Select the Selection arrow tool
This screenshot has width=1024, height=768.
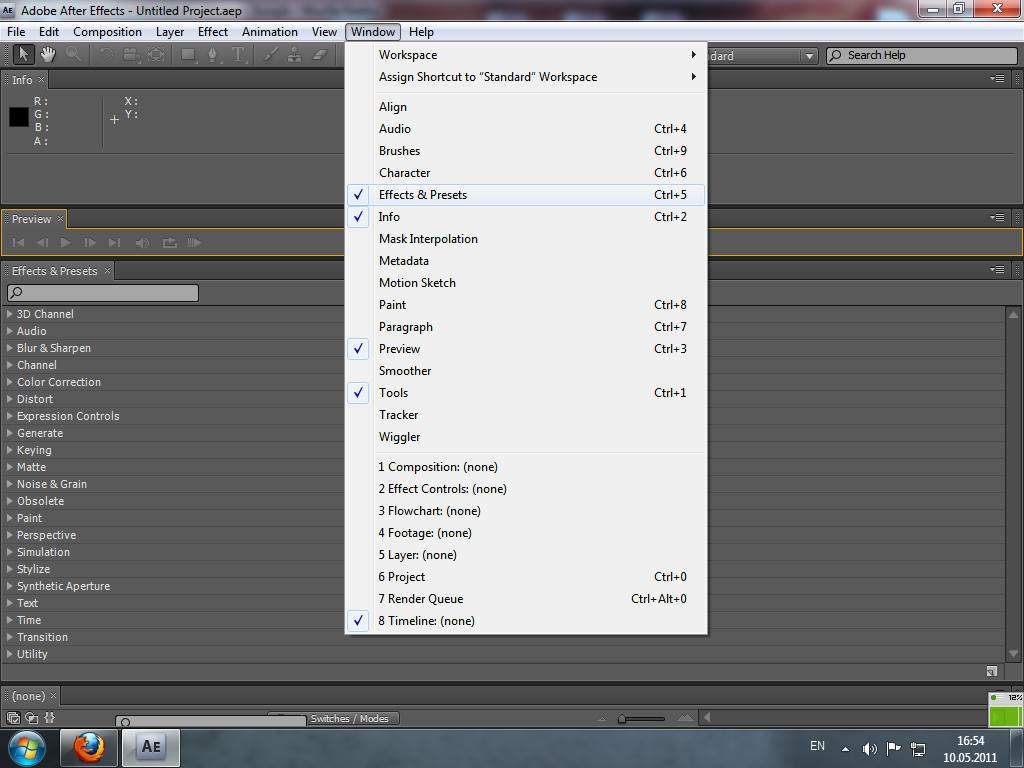[x=24, y=55]
